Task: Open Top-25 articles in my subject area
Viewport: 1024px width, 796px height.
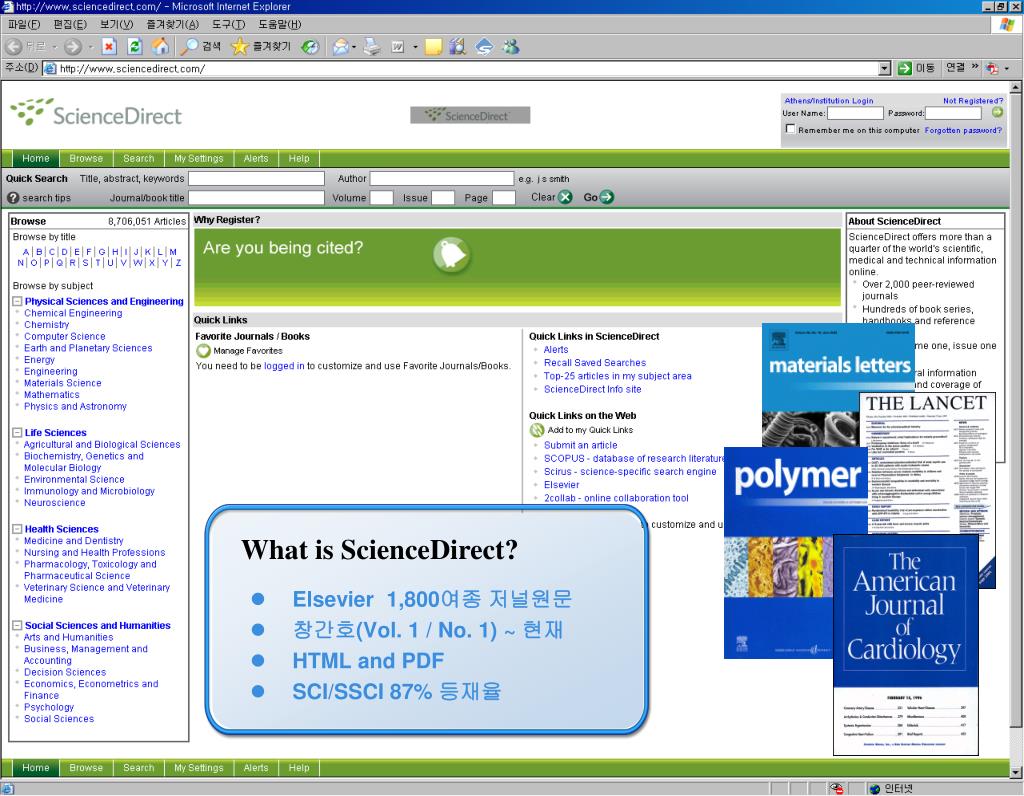Action: pyautogui.click(x=617, y=375)
